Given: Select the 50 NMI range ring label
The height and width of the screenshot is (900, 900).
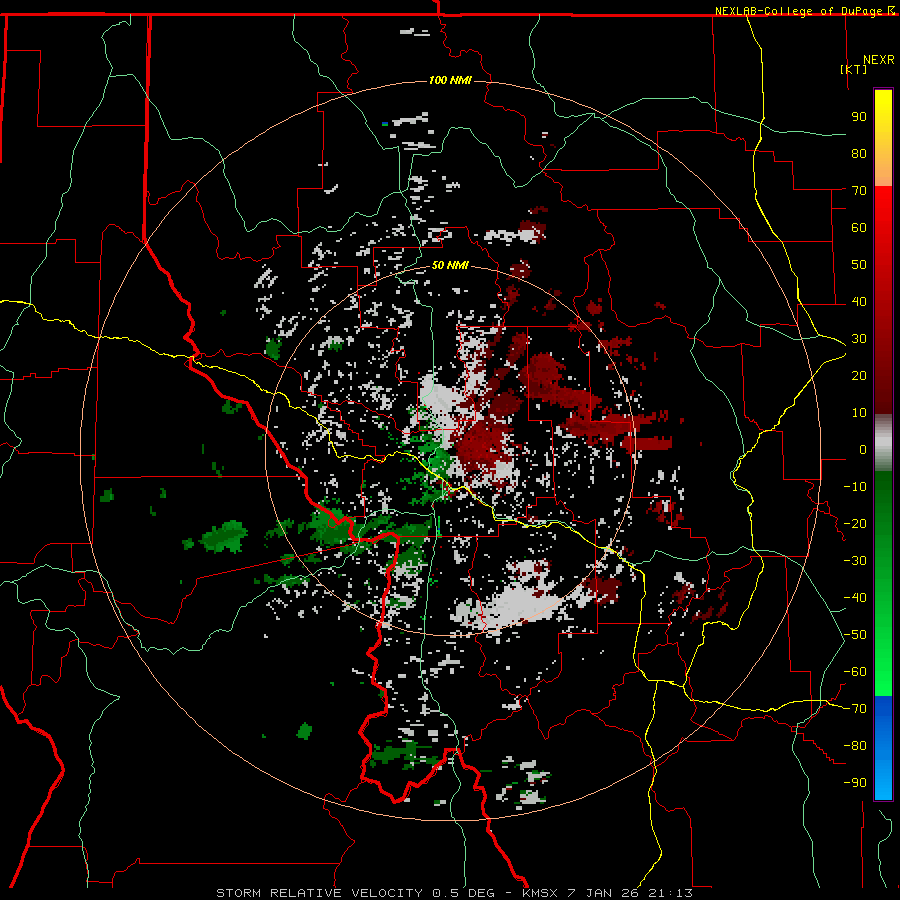Looking at the screenshot, I should coord(450,265).
